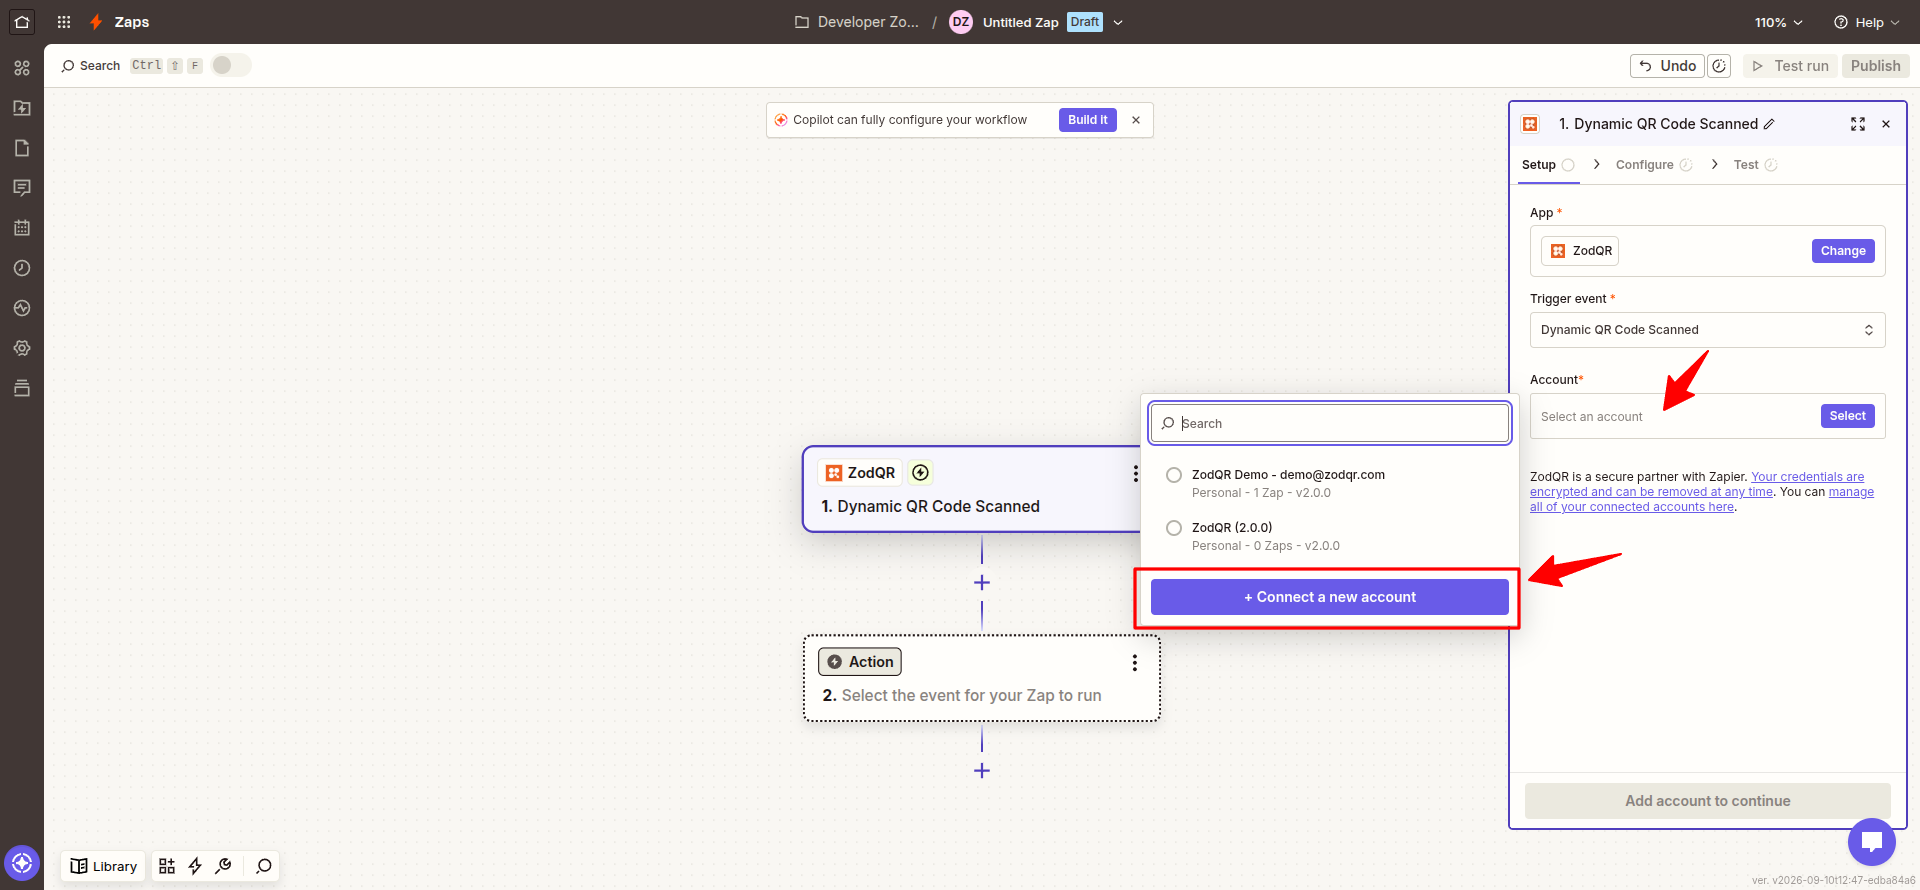Go to the Zapier home icon
The height and width of the screenshot is (890, 1920).
click(22, 22)
